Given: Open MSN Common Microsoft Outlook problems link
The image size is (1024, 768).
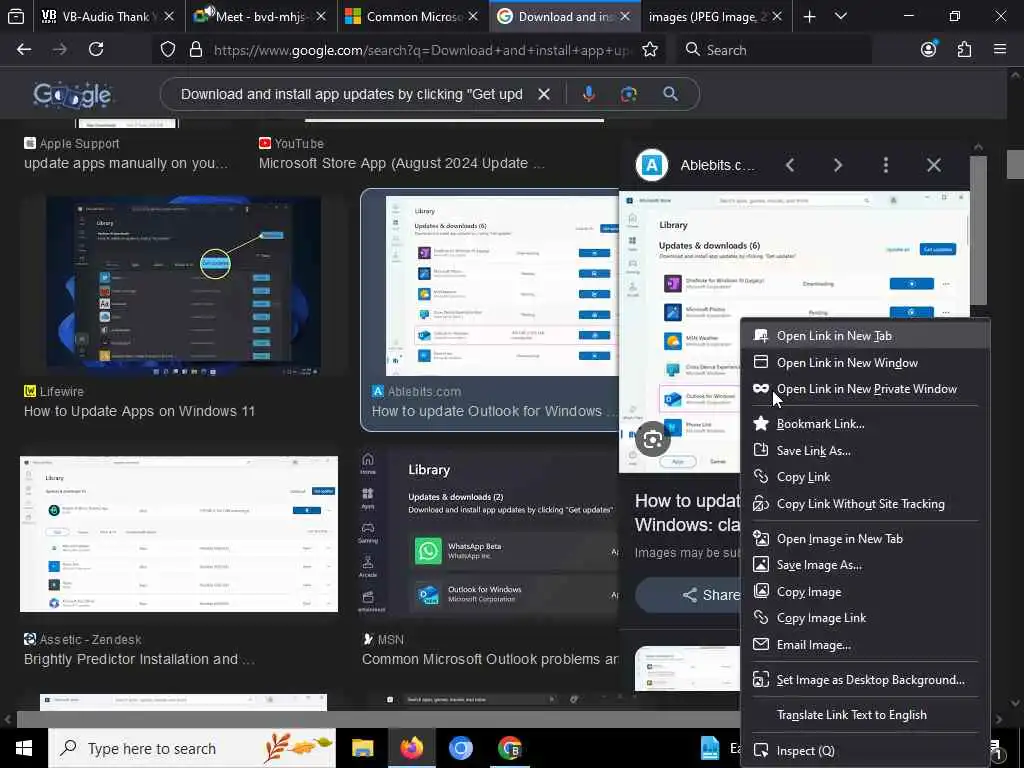Looking at the screenshot, I should pos(490,660).
